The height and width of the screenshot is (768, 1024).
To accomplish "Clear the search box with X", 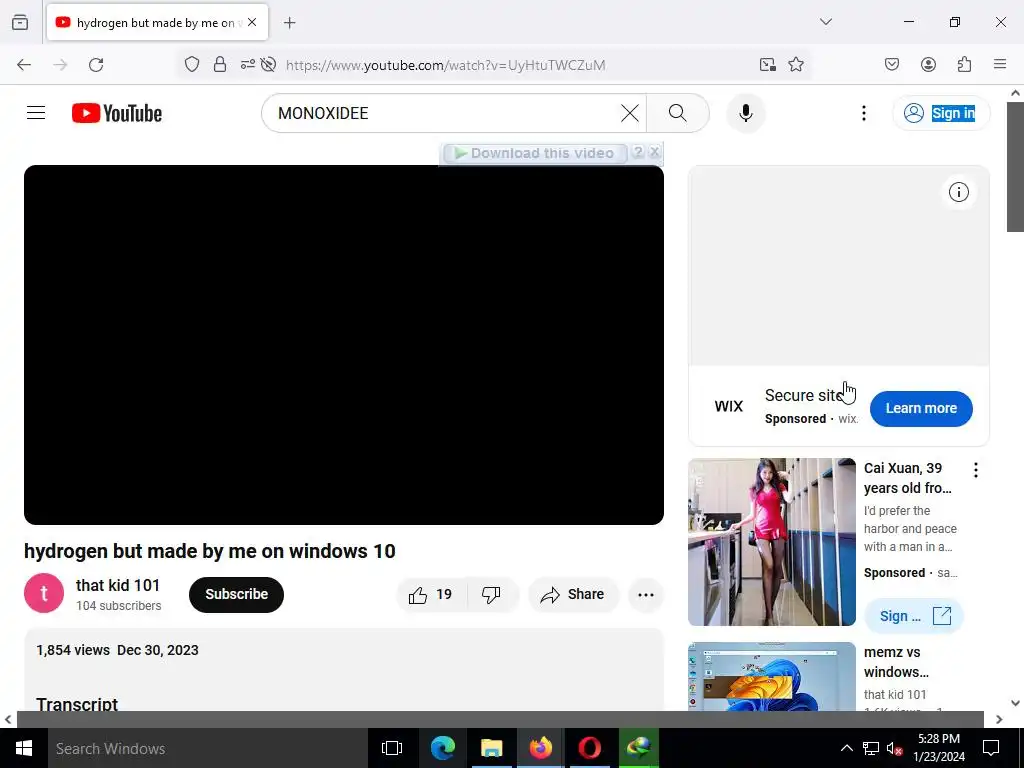I will (630, 113).
